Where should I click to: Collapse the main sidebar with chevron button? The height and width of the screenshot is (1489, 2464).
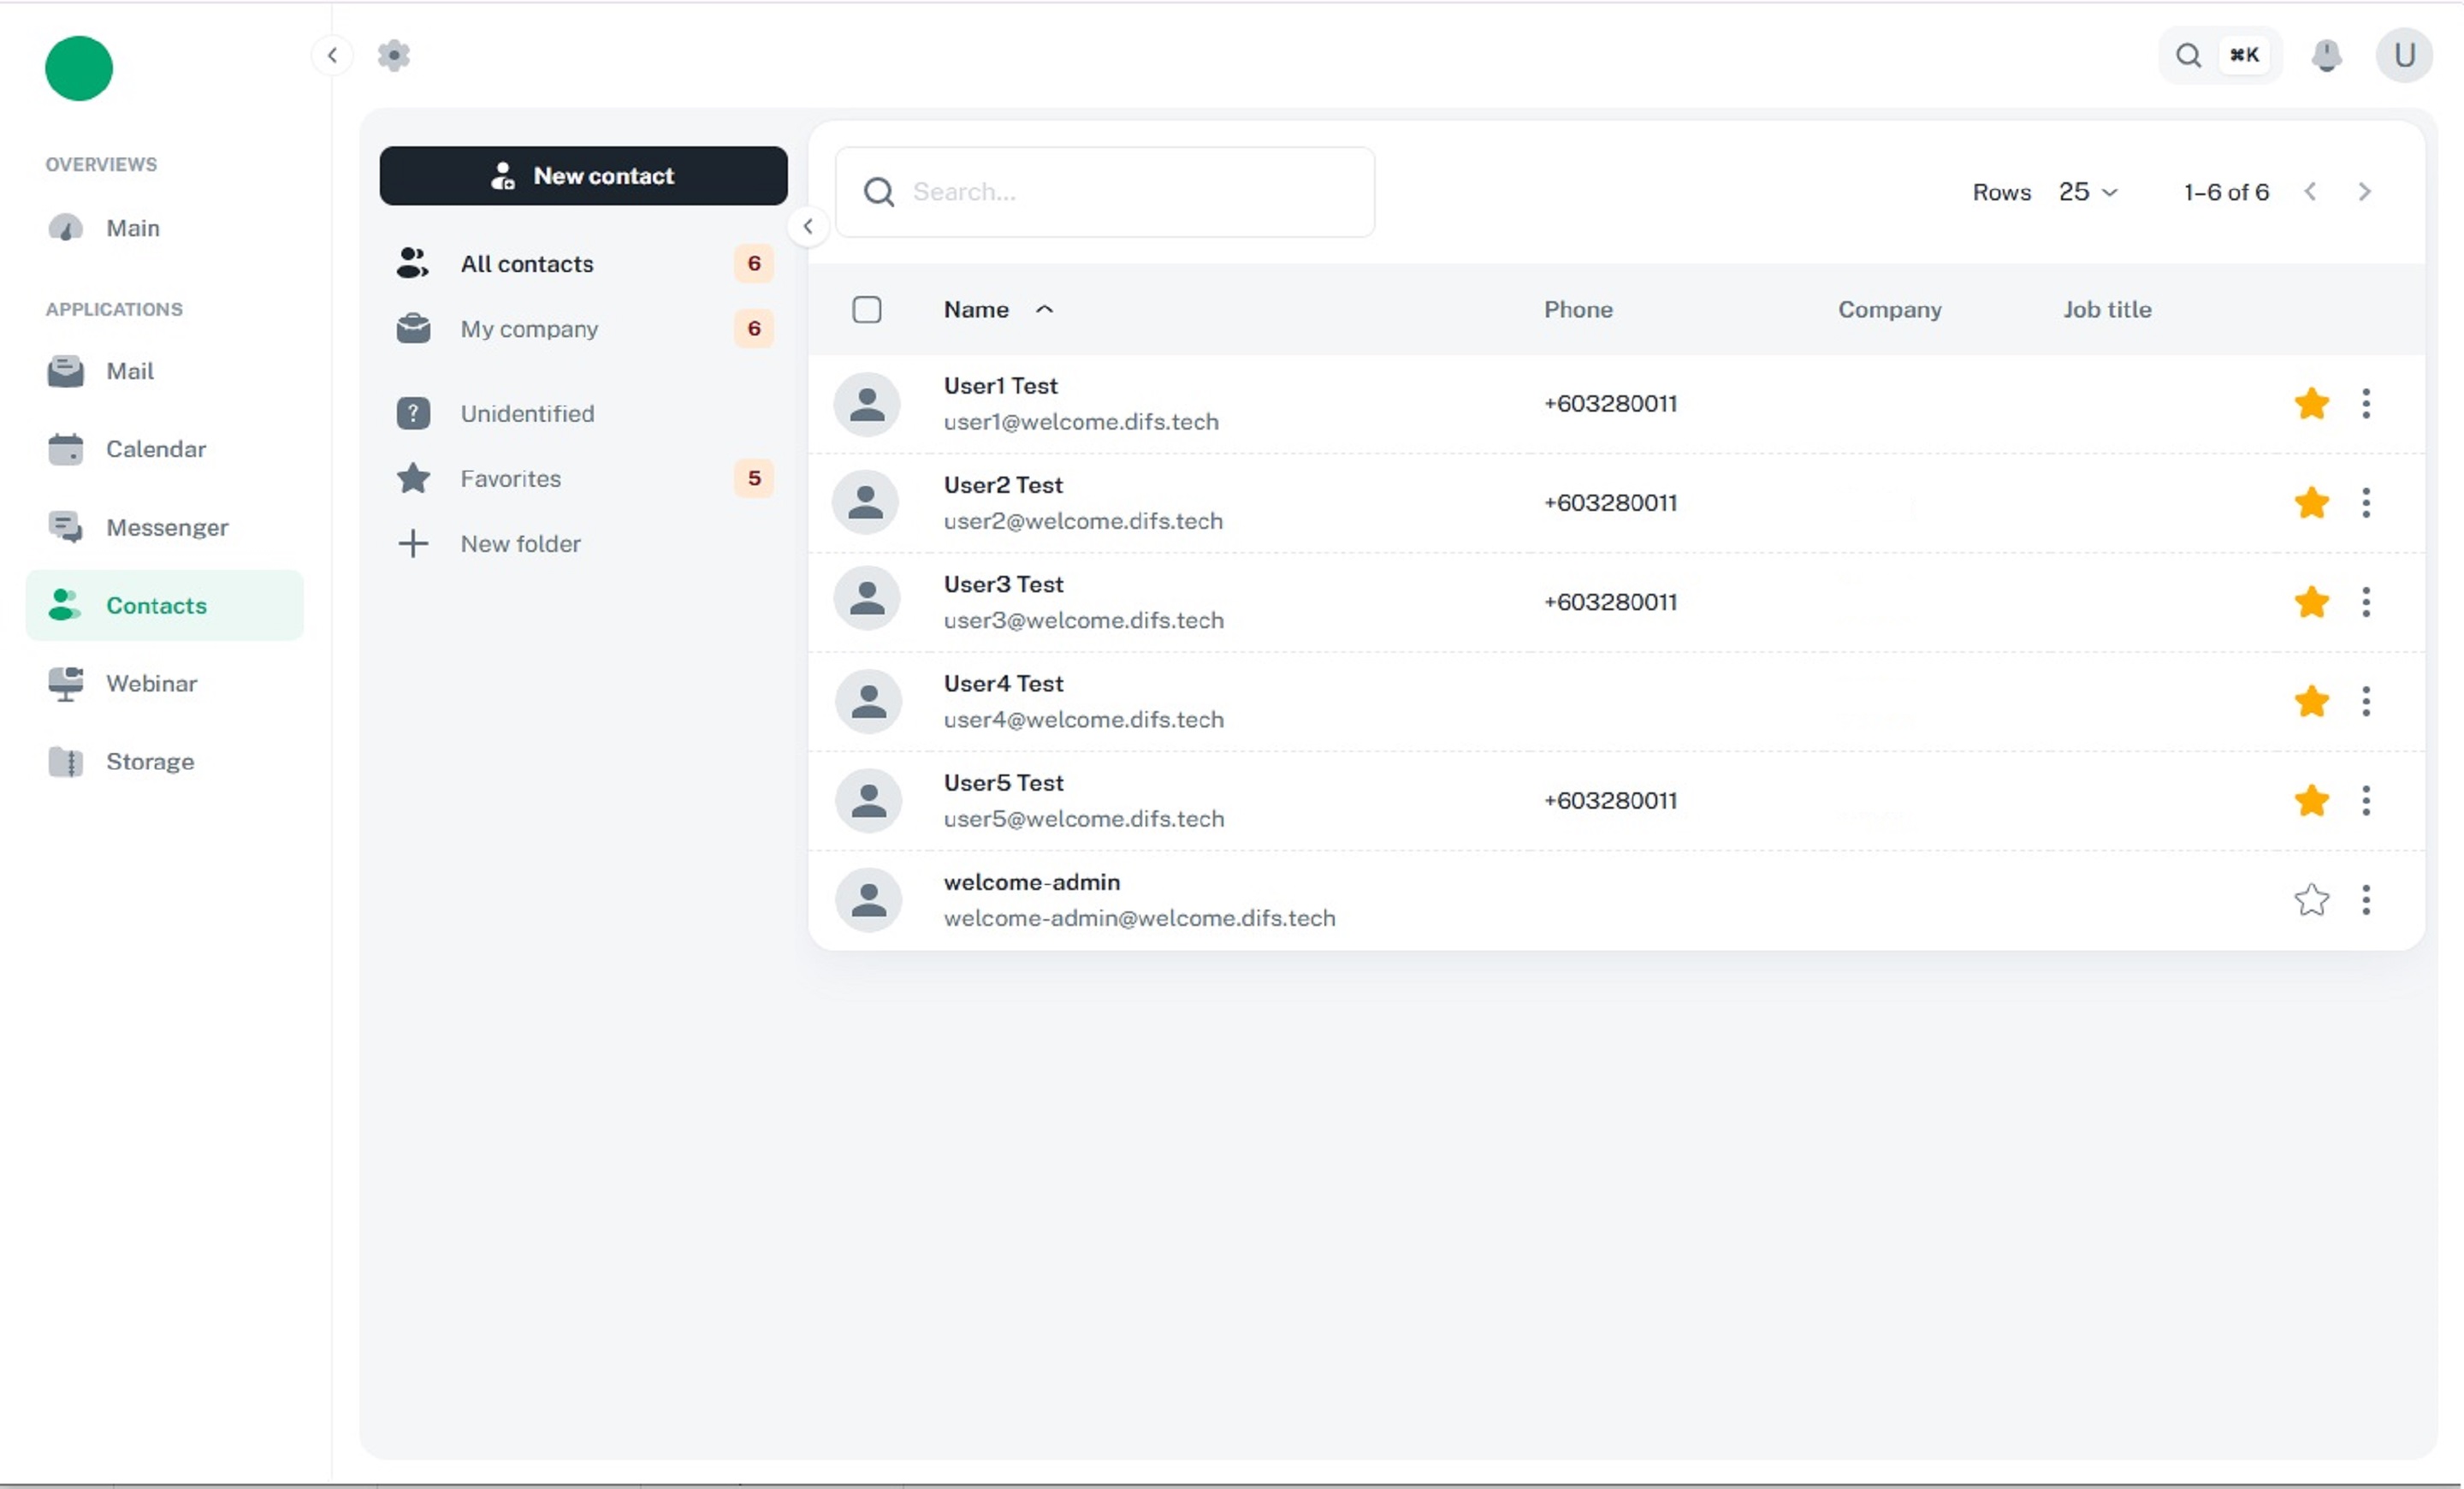pyautogui.click(x=332, y=55)
